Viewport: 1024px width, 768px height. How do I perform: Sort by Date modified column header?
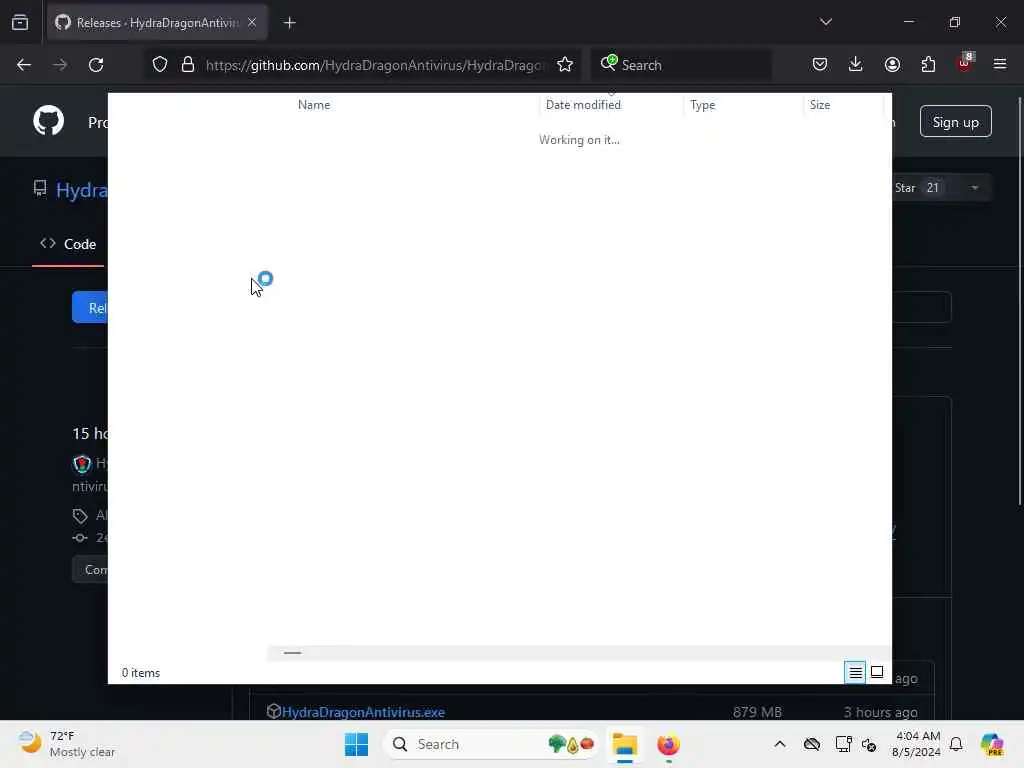pyautogui.click(x=583, y=104)
